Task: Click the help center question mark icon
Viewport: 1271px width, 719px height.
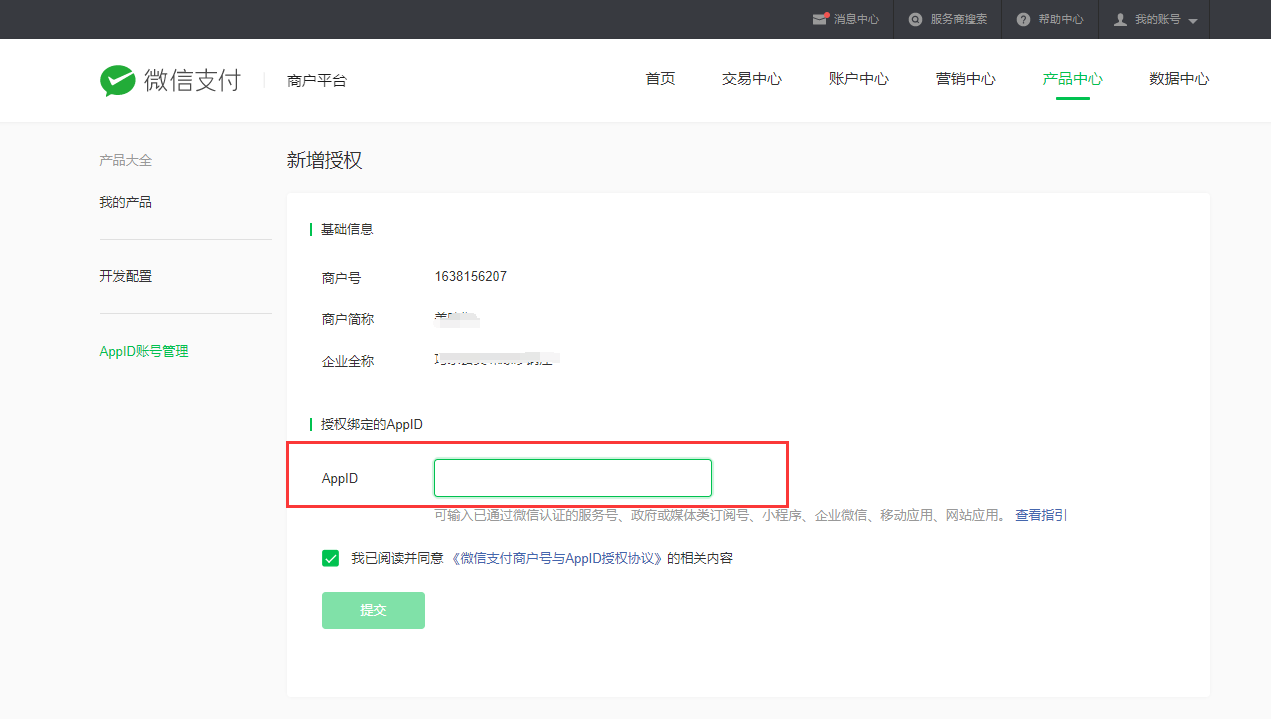Action: click(1023, 19)
